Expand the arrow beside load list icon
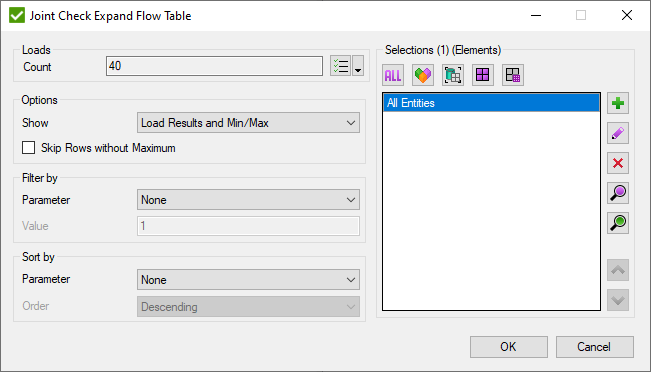Viewport: 651px width, 372px height. point(358,66)
